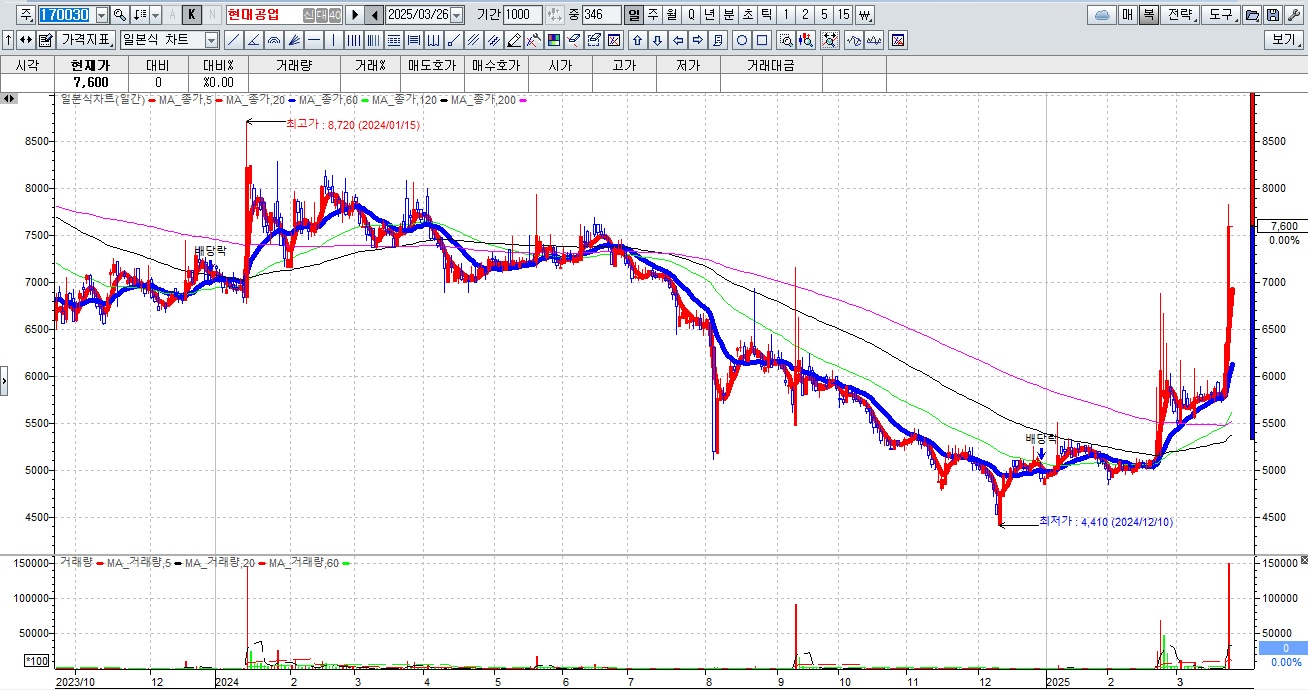
Task: Click the wave pattern indicator icon
Action: [854, 40]
